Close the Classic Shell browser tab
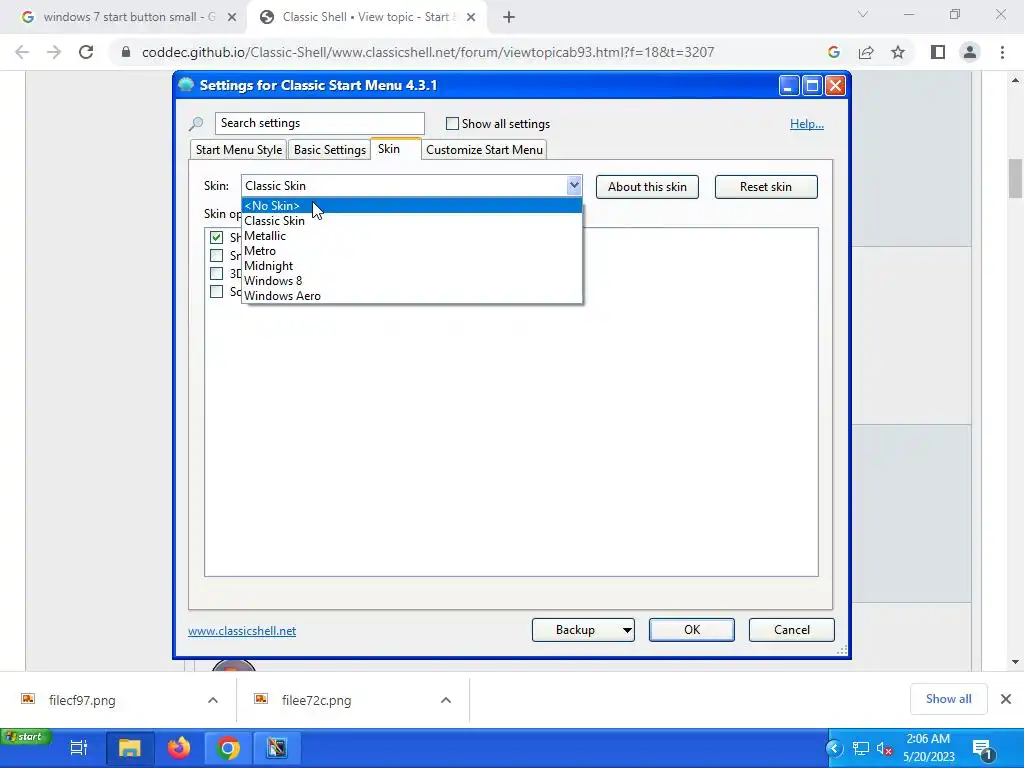The image size is (1024, 768). (471, 18)
